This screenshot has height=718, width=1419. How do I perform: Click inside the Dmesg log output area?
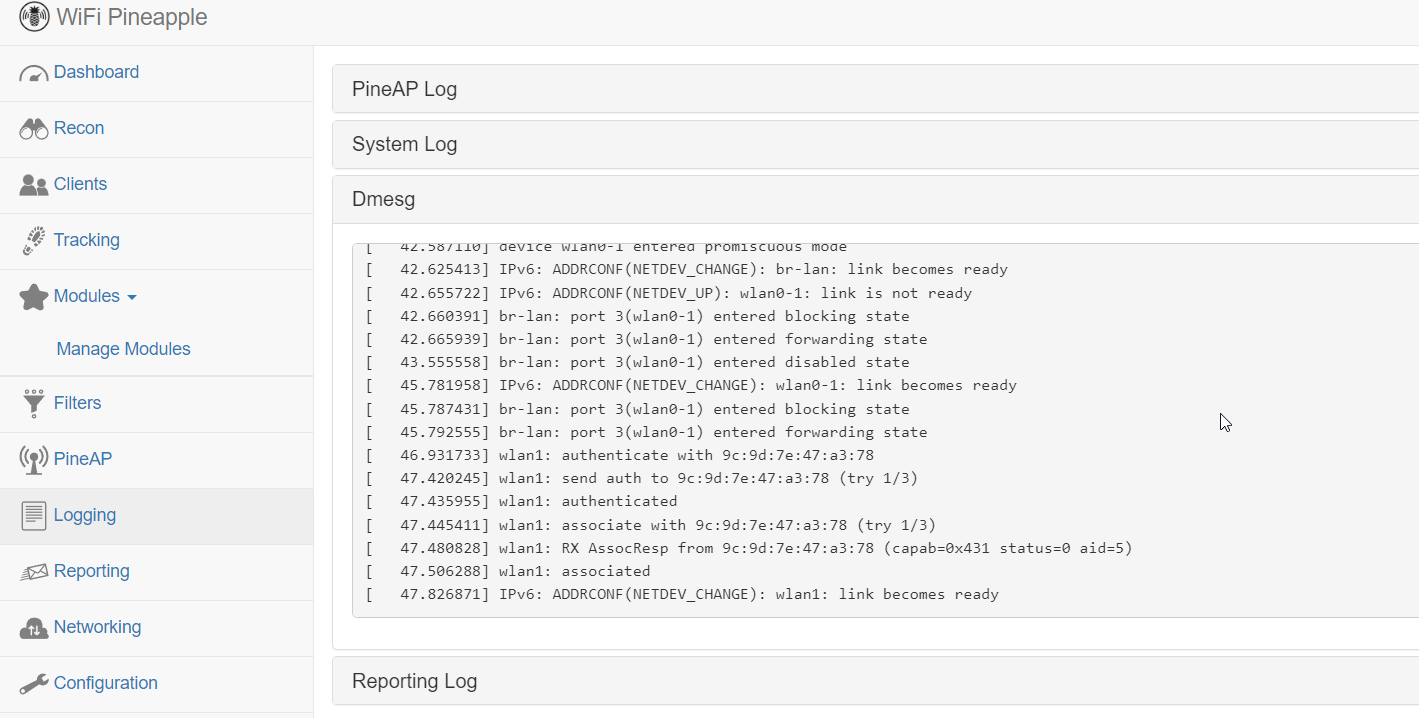tap(885, 430)
